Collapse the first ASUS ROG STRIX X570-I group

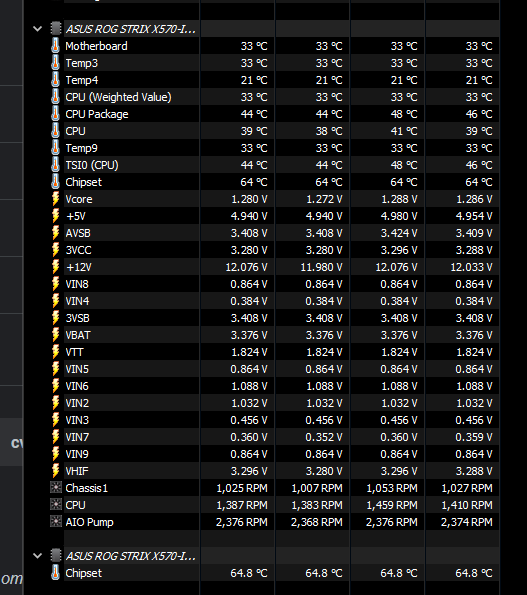pos(37,29)
